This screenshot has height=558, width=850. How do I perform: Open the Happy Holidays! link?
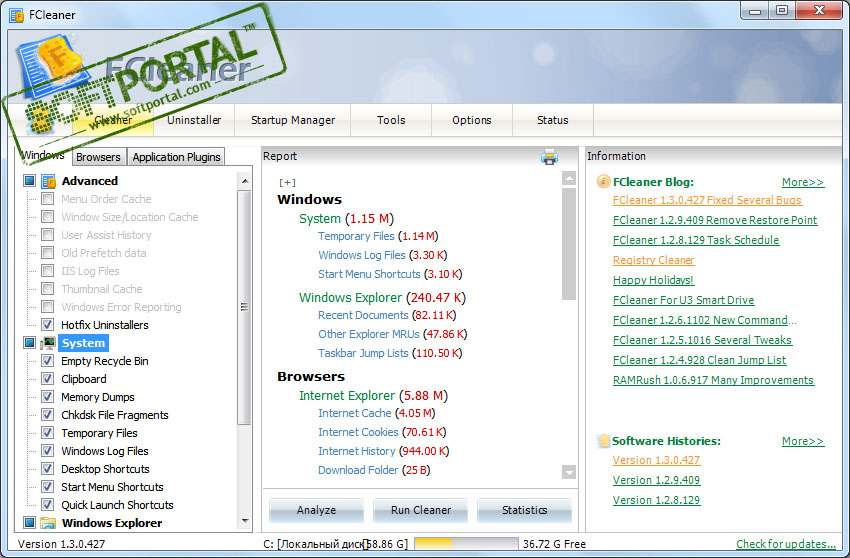[x=653, y=280]
